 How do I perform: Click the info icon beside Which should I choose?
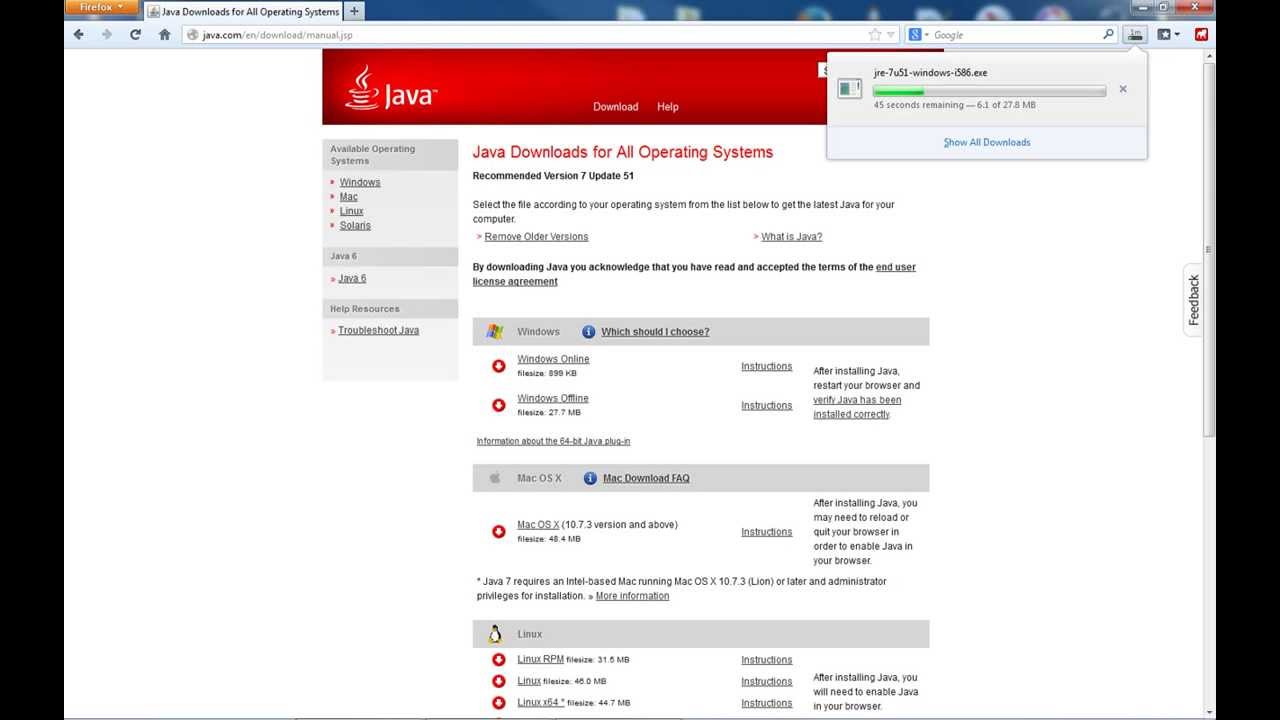[589, 332]
